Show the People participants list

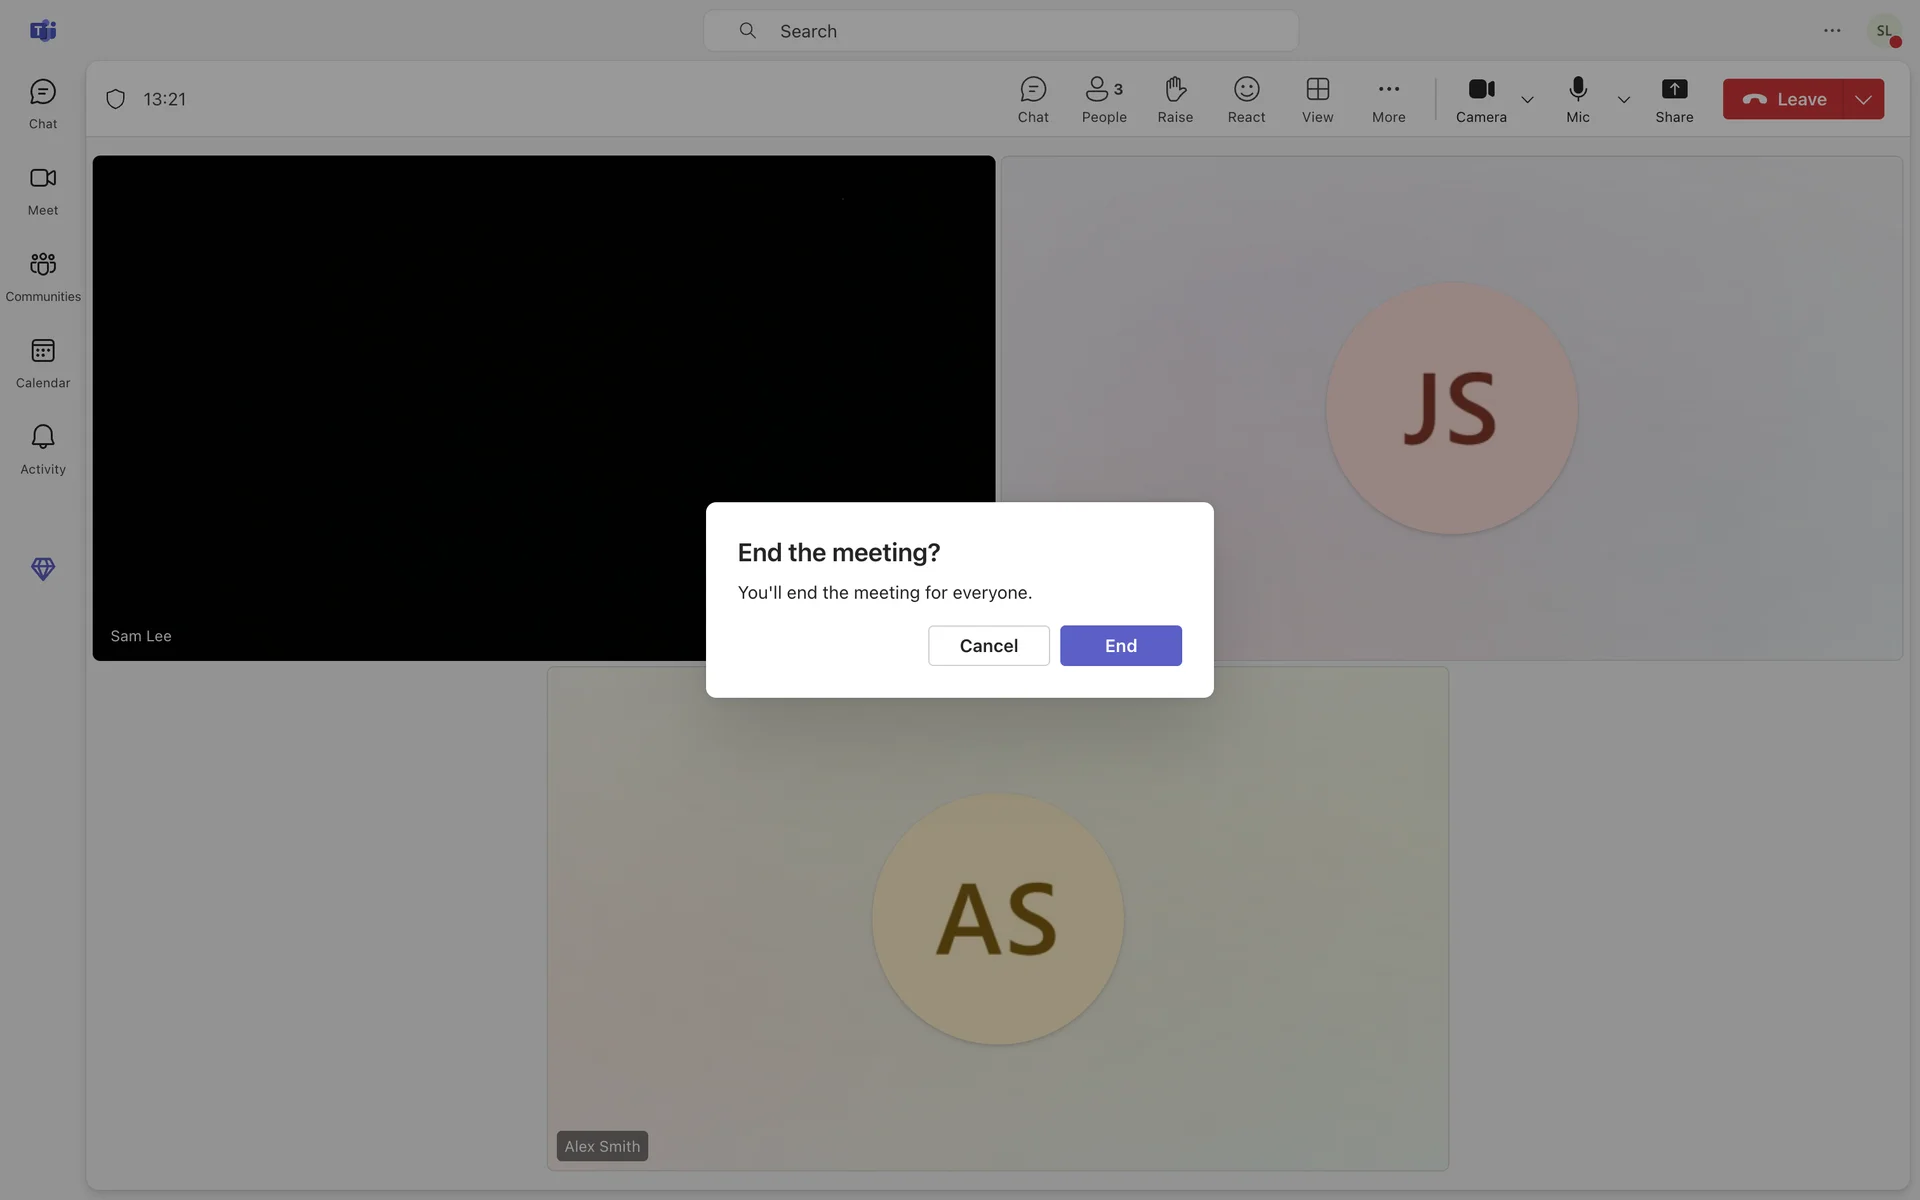point(1103,99)
